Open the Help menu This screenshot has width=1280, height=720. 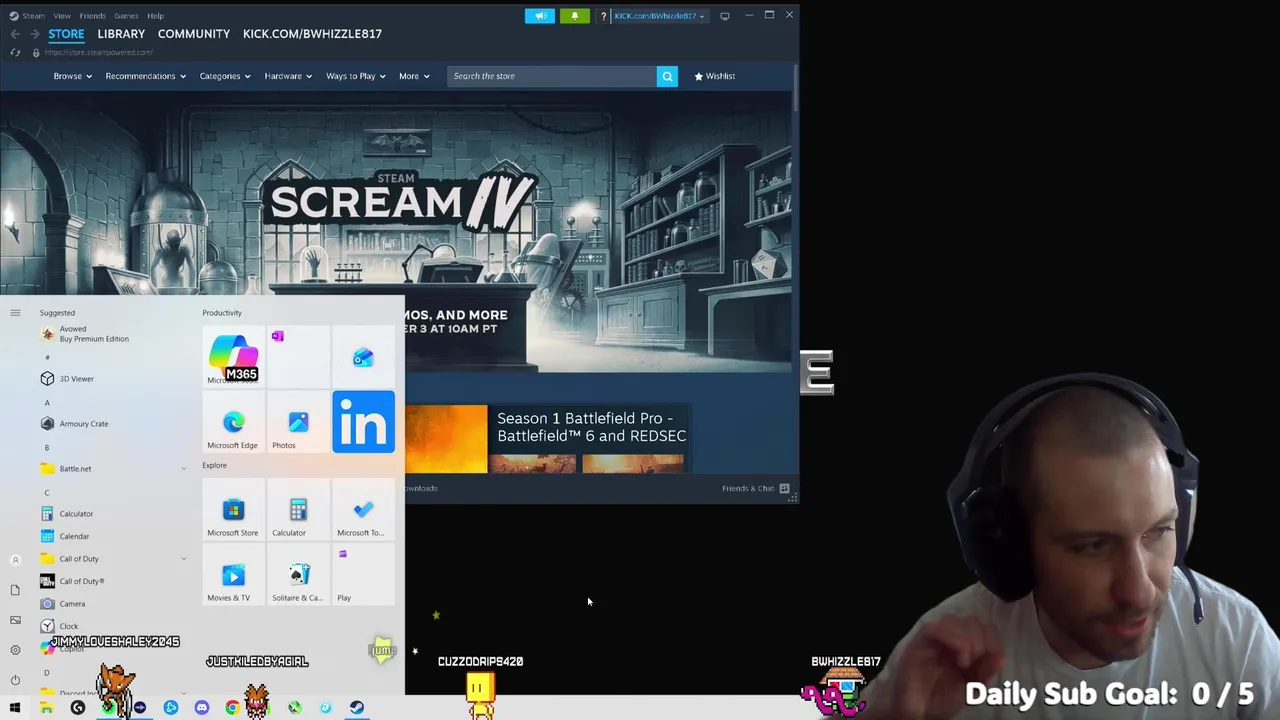point(155,16)
